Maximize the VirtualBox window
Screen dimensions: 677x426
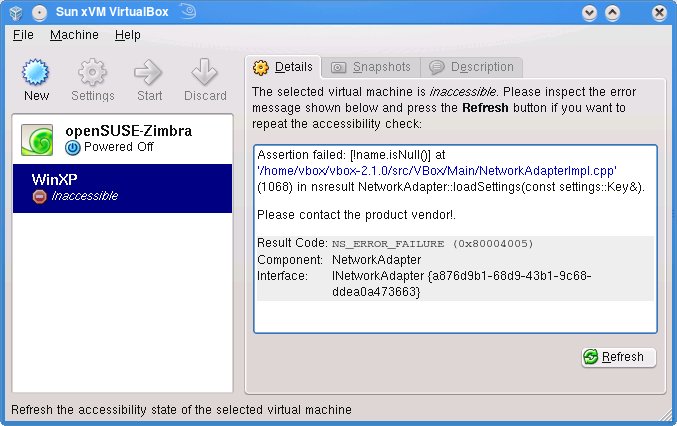click(612, 13)
